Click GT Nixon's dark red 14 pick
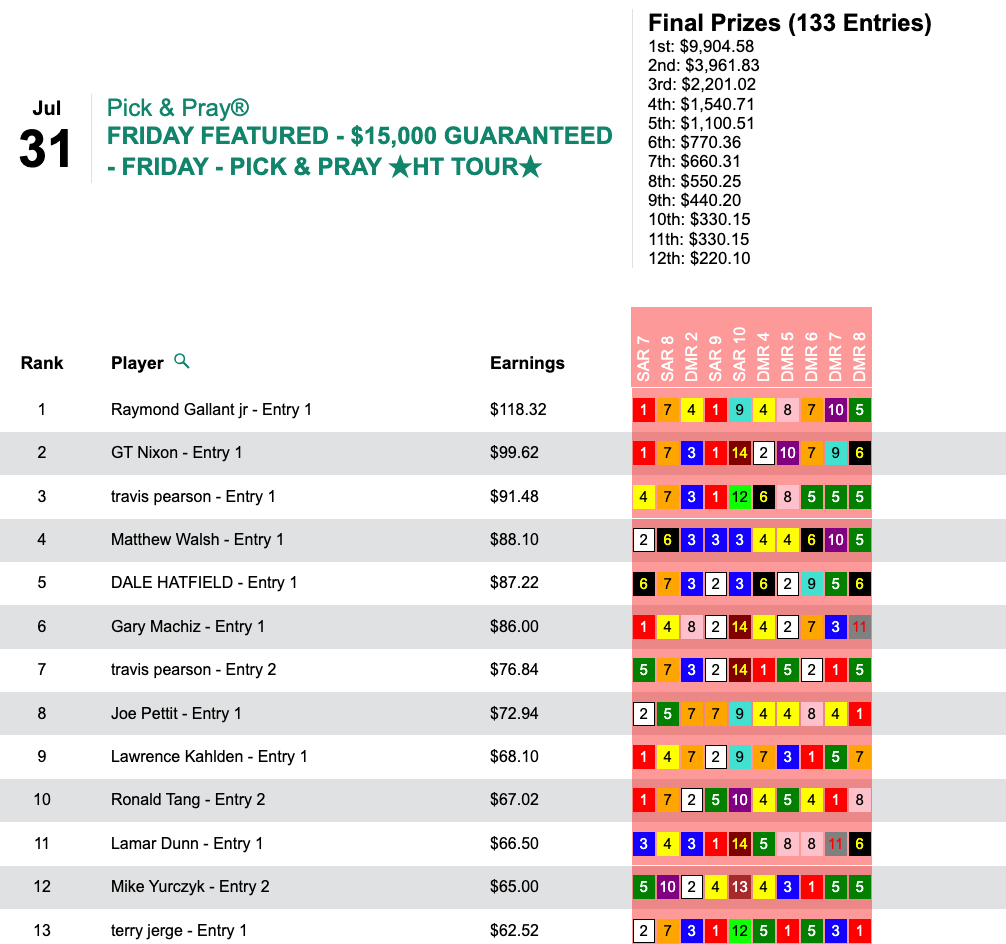This screenshot has width=1006, height=944. click(740, 453)
